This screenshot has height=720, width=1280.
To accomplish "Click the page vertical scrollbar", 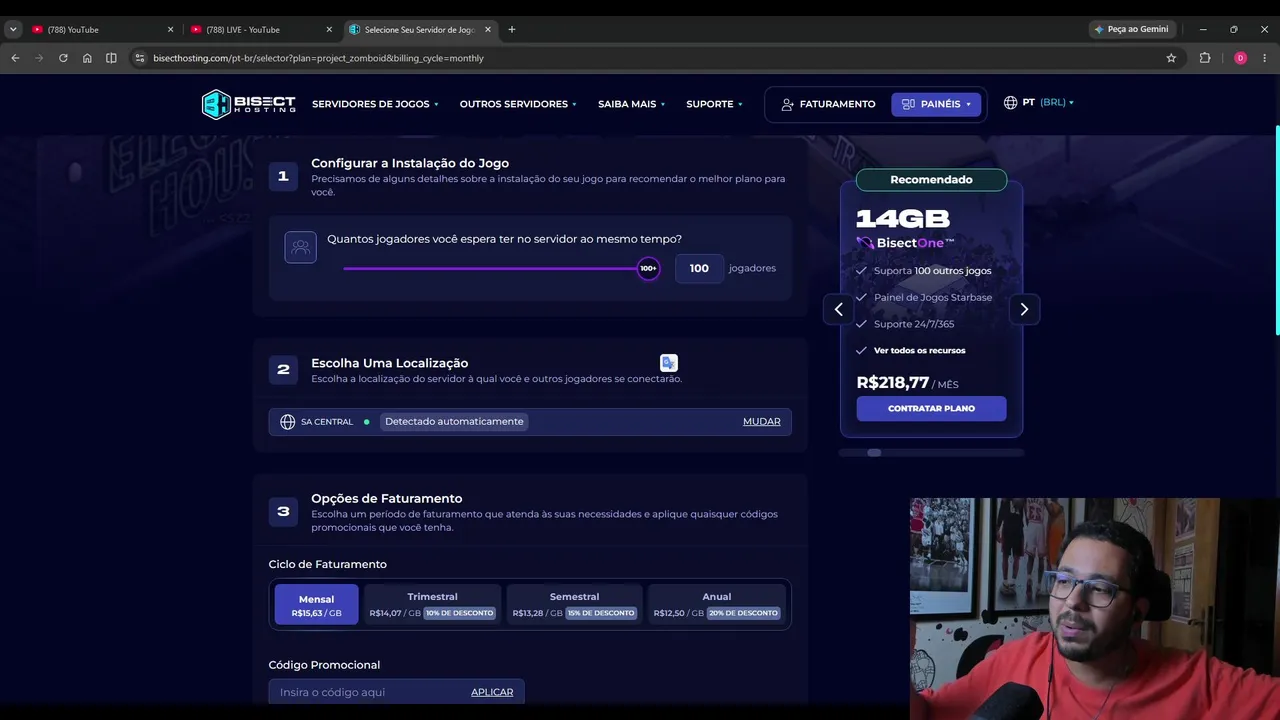I will [1277, 230].
